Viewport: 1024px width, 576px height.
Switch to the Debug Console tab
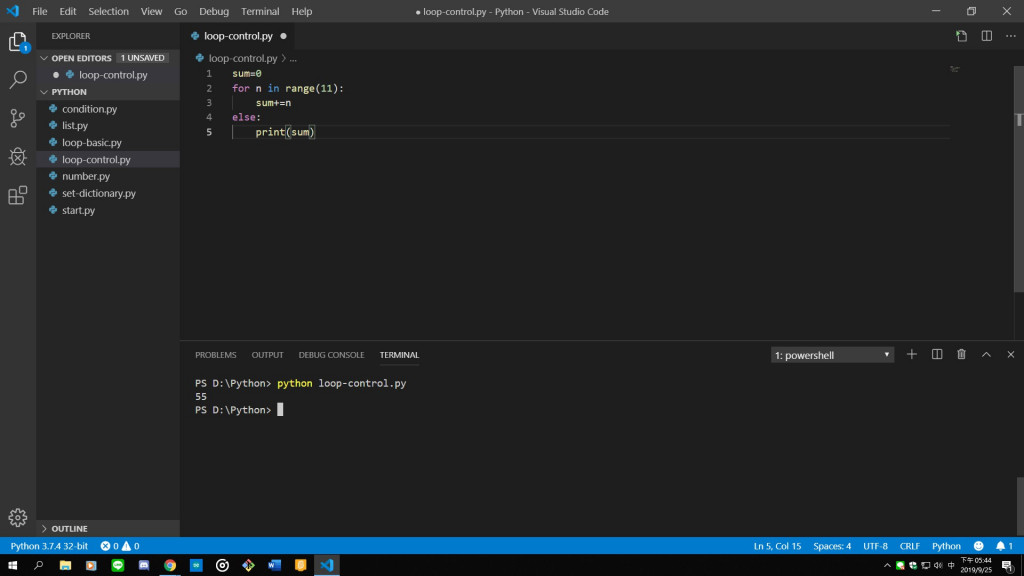coord(331,355)
